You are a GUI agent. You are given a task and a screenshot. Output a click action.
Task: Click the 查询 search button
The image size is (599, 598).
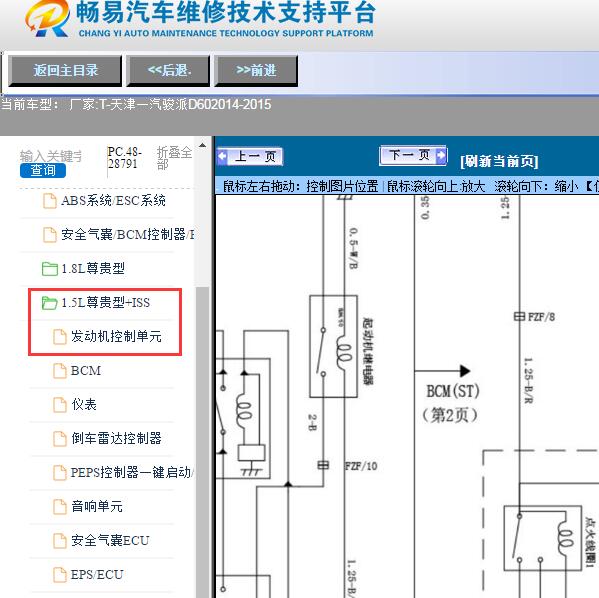(x=43, y=170)
